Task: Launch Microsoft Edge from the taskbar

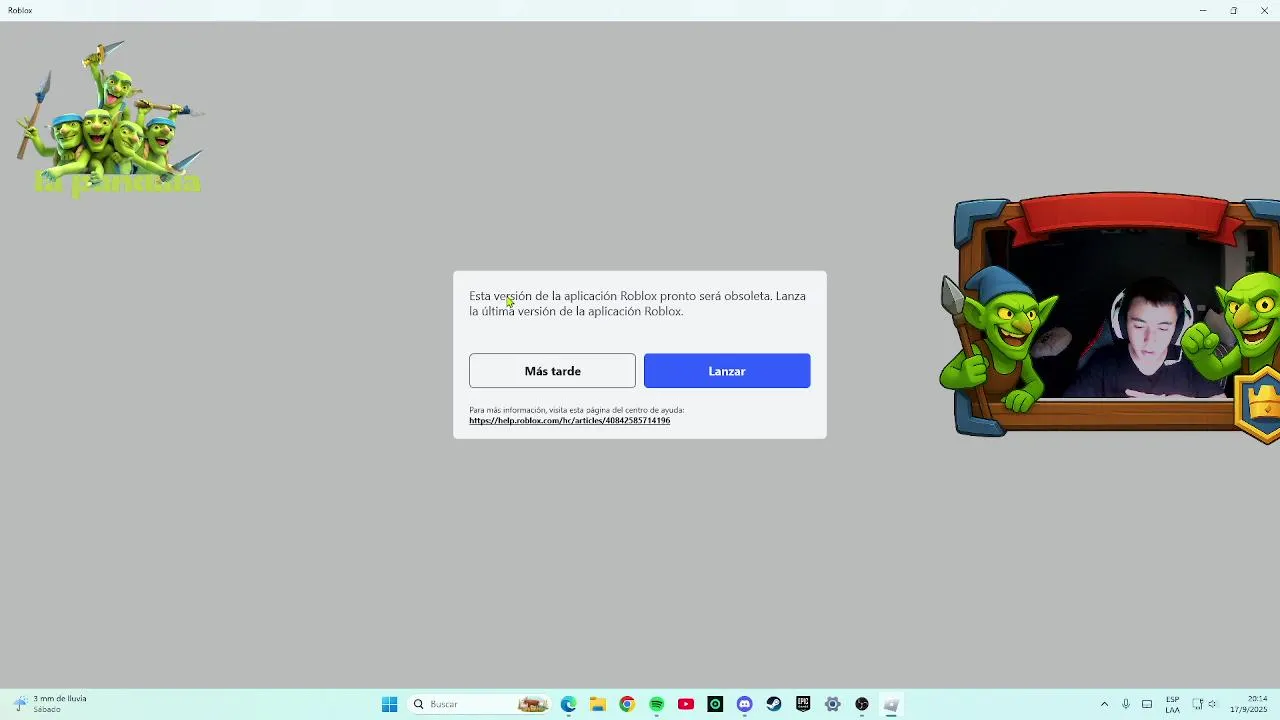Action: pyautogui.click(x=568, y=704)
